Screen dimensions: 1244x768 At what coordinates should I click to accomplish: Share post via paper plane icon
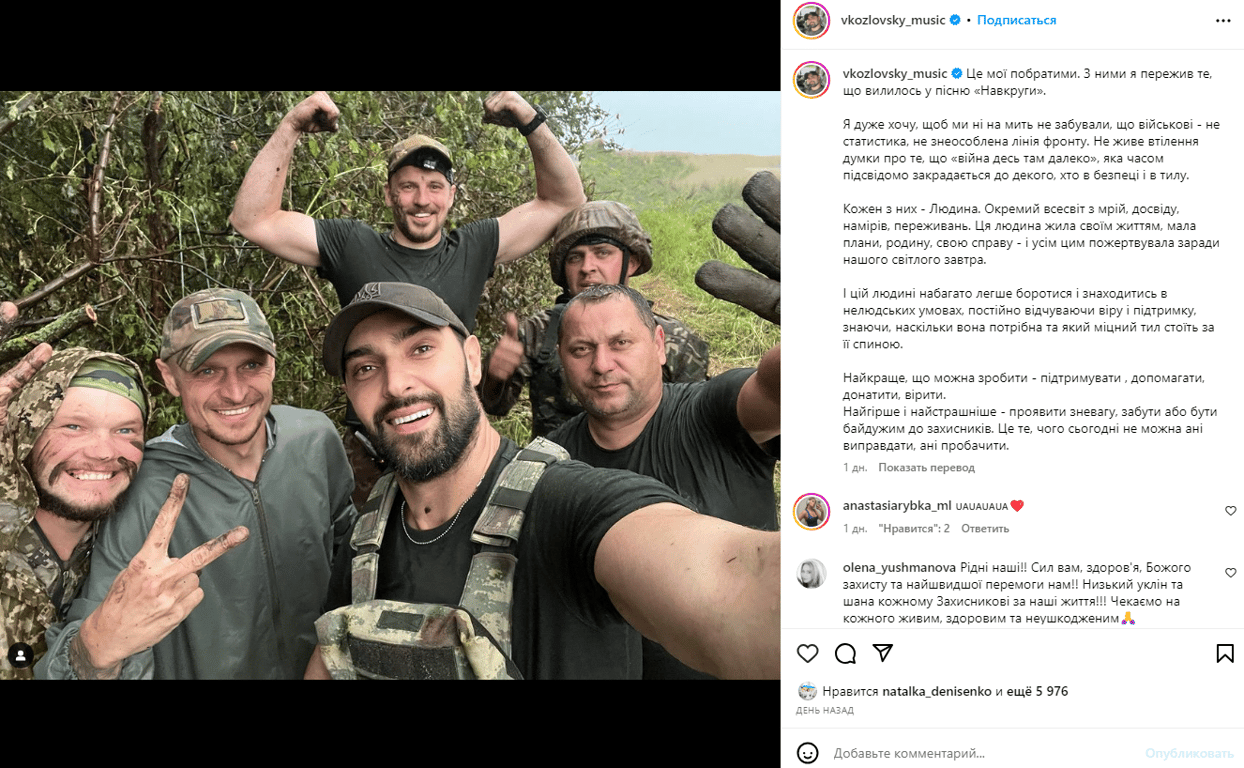883,653
